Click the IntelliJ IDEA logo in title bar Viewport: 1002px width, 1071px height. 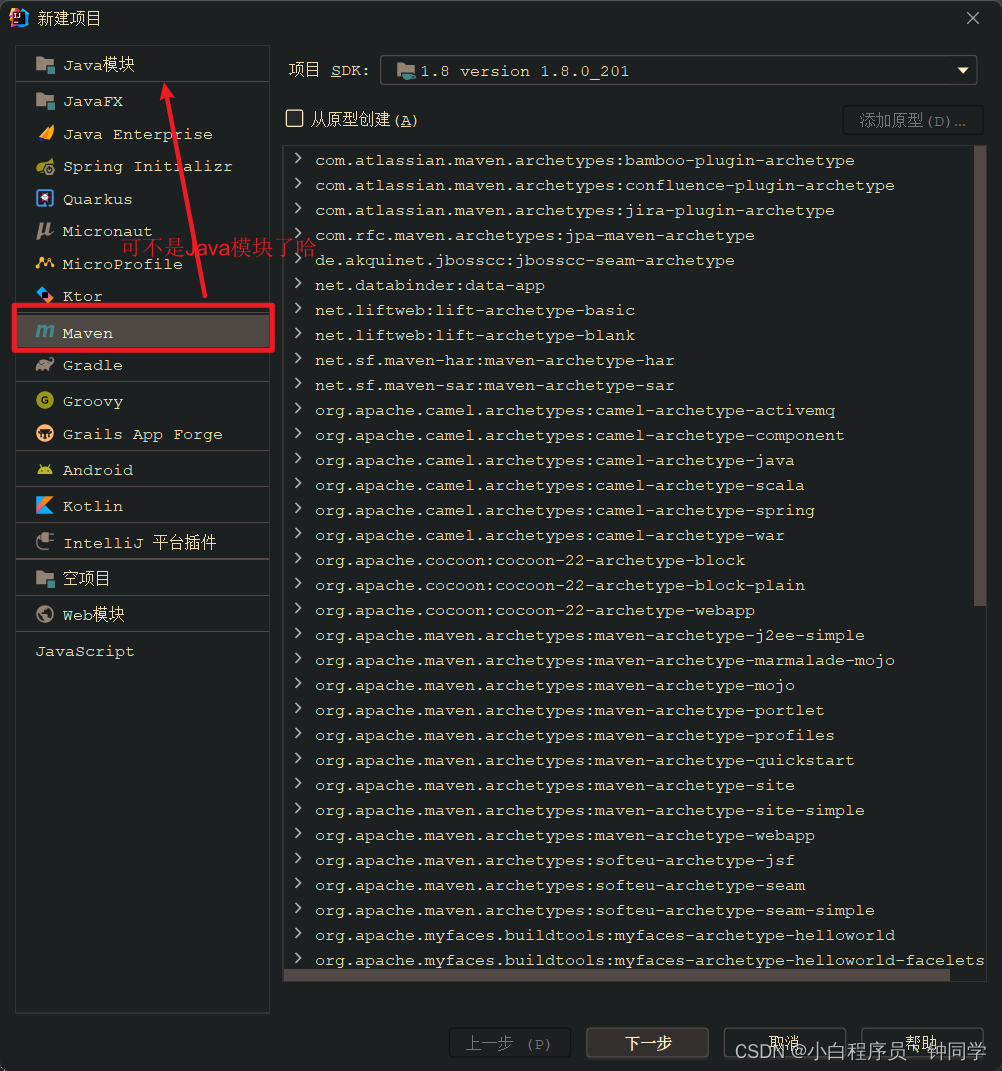coord(19,18)
